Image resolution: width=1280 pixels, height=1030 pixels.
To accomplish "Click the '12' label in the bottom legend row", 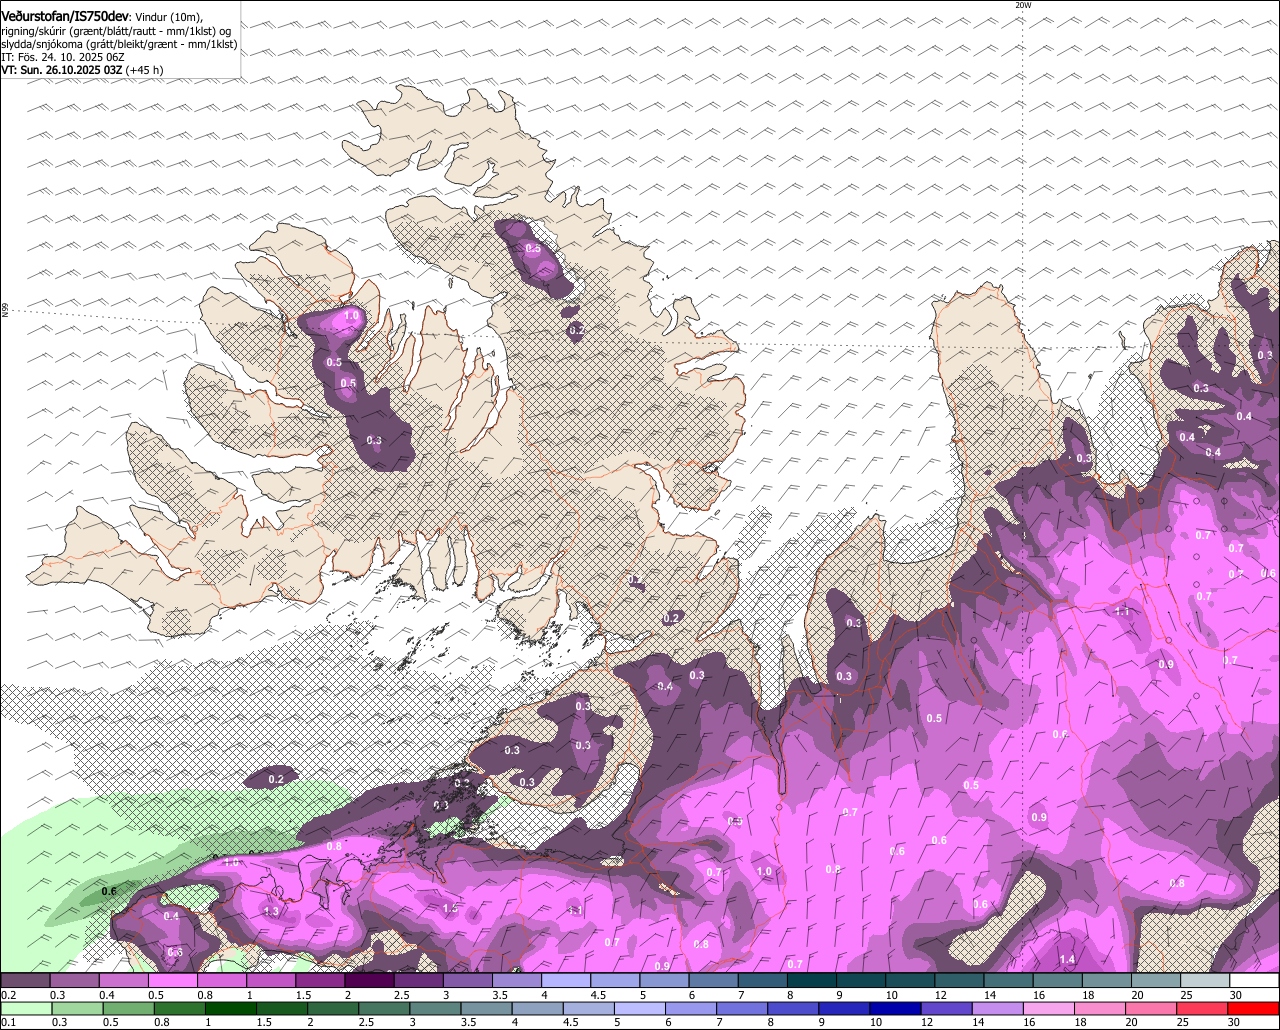I will pyautogui.click(x=925, y=1023).
